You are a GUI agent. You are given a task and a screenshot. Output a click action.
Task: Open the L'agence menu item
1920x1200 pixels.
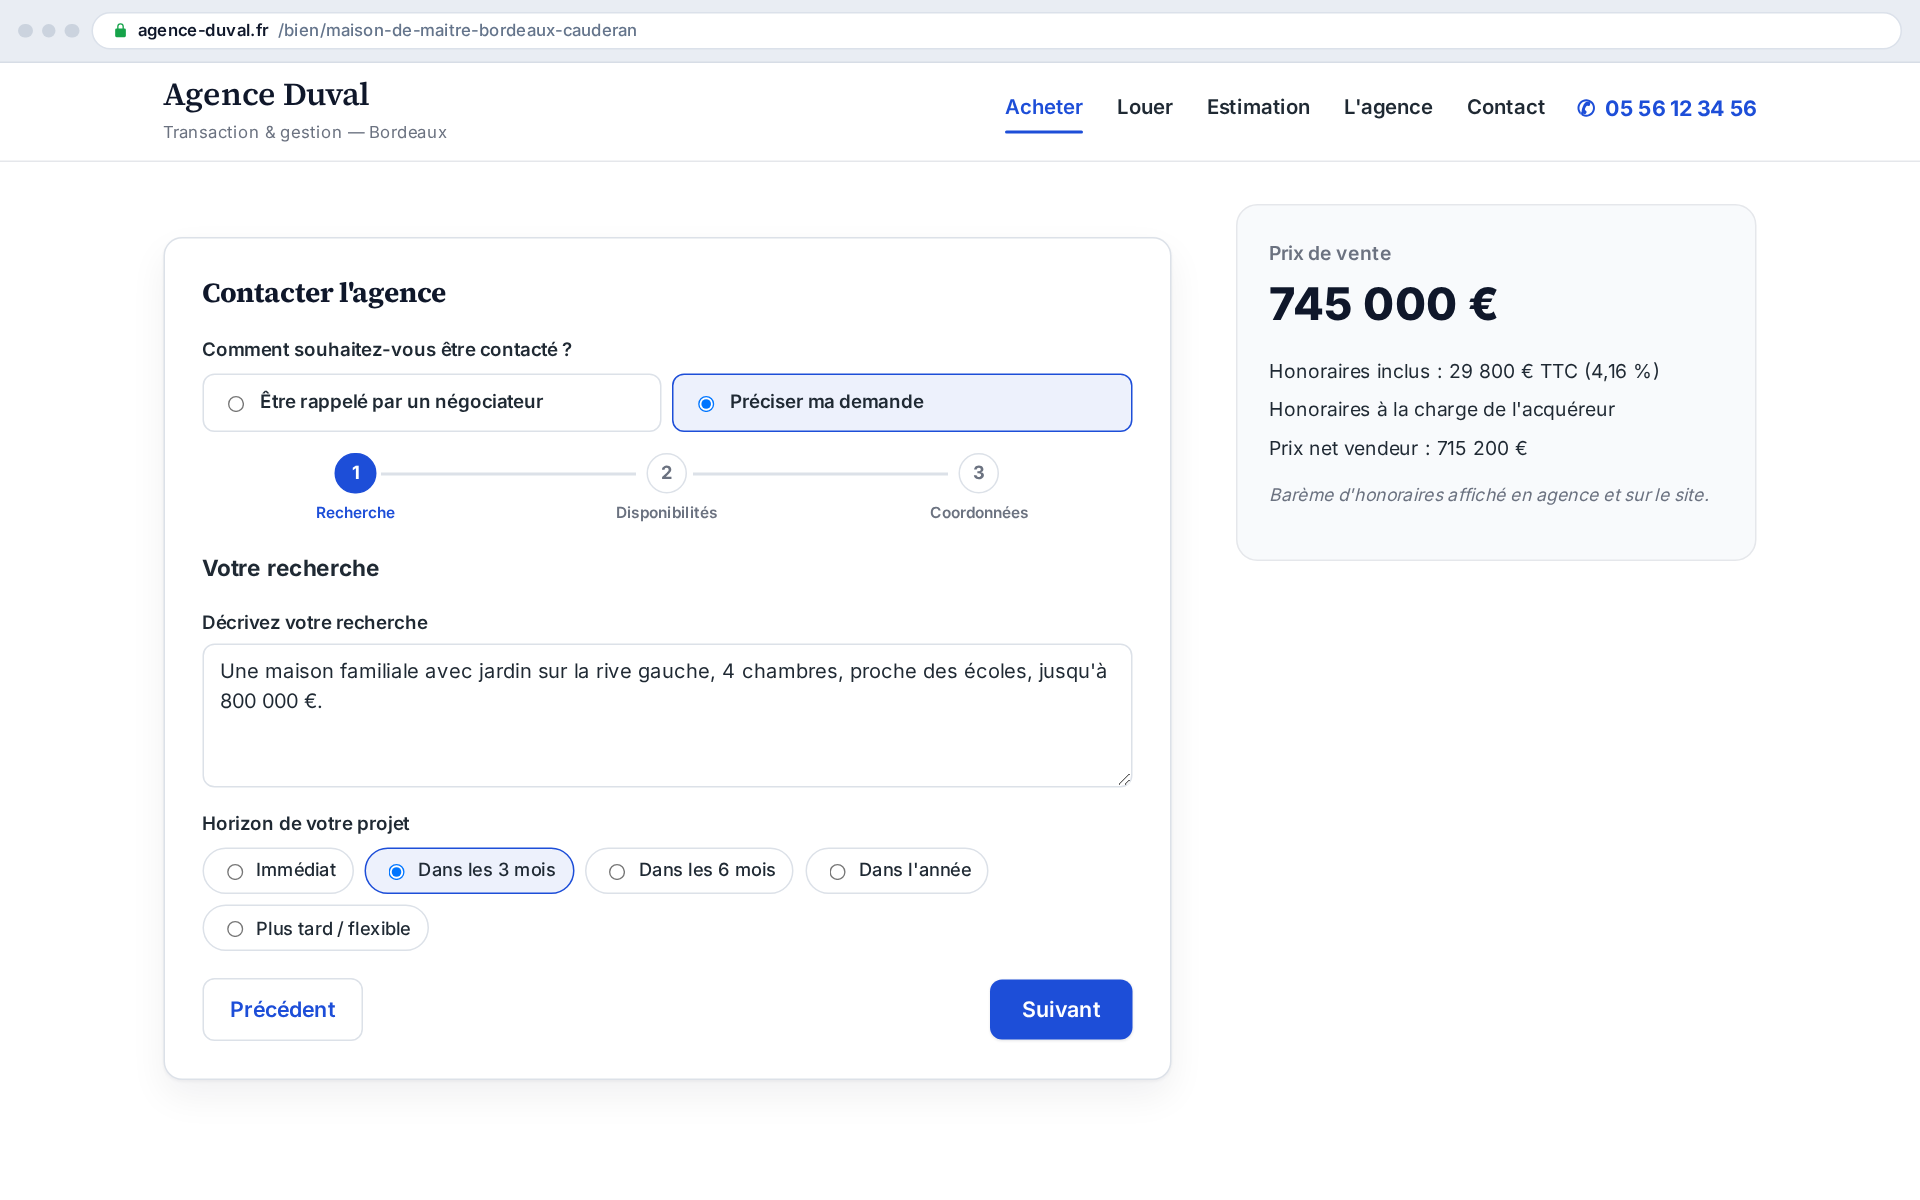pos(1387,107)
